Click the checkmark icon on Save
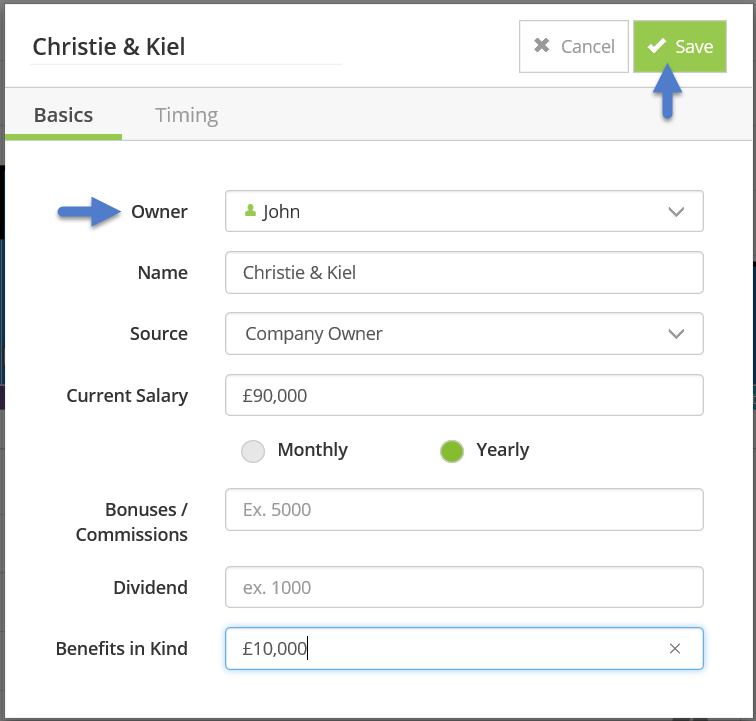 coord(656,47)
